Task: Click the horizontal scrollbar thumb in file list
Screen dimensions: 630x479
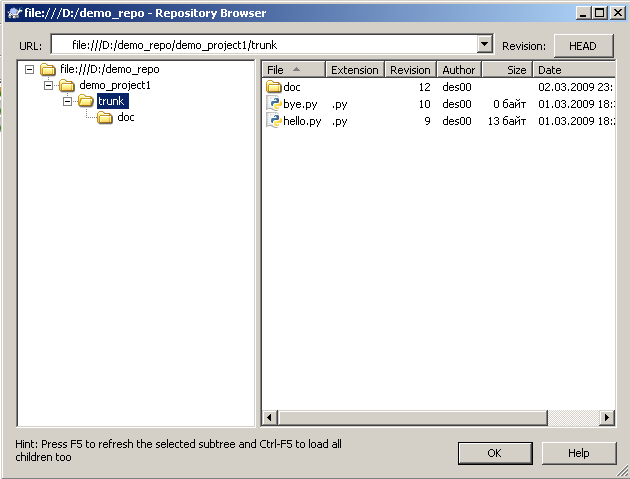Action: (412, 418)
